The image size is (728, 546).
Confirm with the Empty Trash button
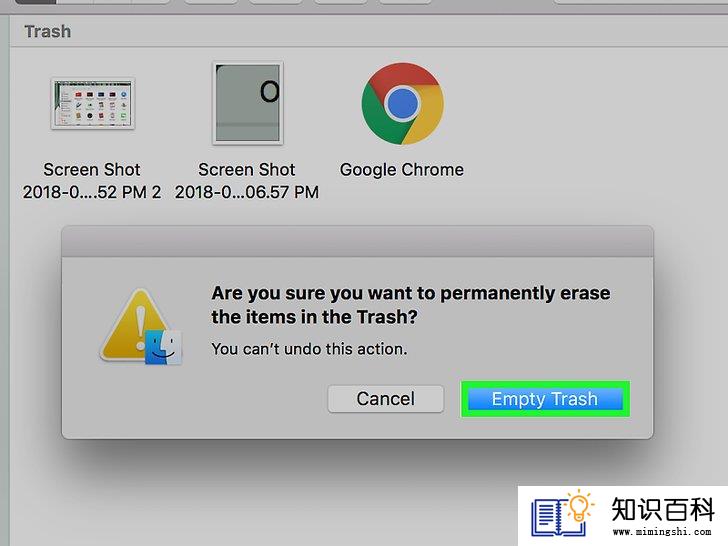point(545,399)
